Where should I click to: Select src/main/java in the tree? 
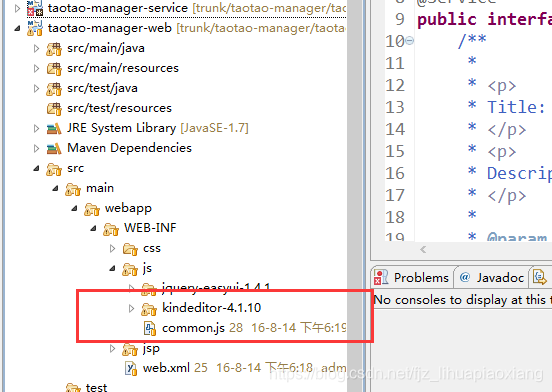106,48
